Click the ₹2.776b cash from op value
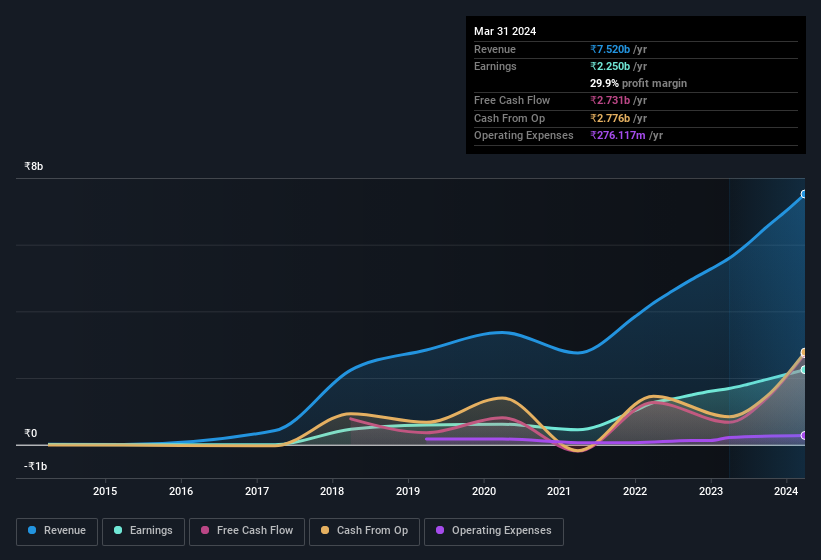 coord(610,118)
